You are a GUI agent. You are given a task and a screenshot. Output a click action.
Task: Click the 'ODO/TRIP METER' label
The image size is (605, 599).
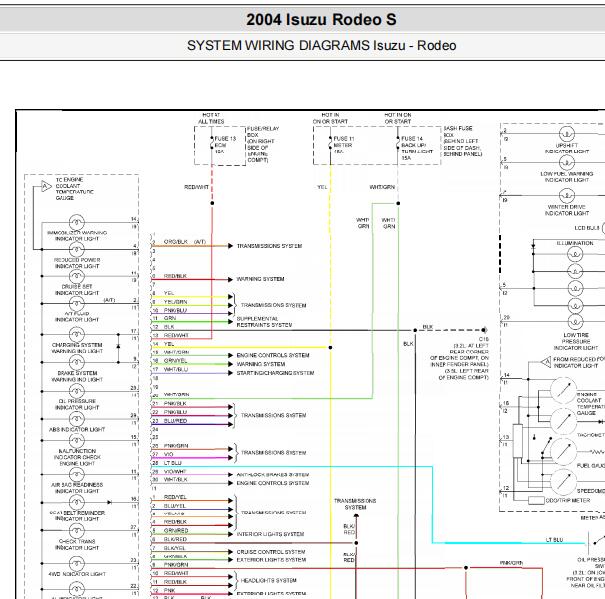(568, 500)
